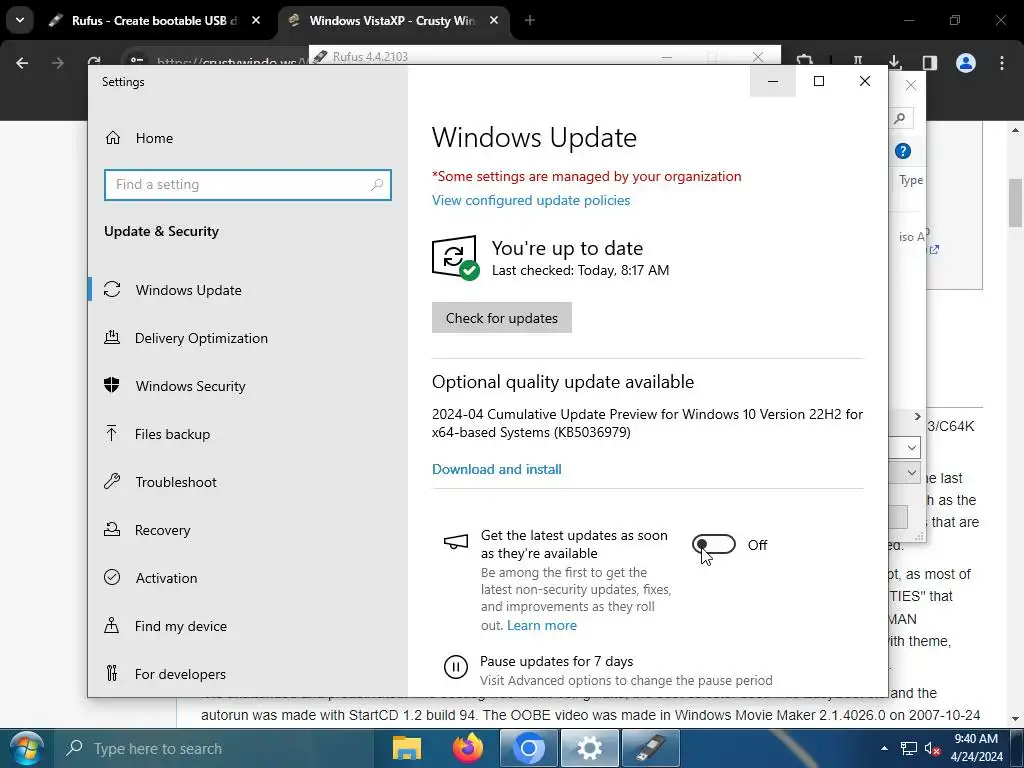Expand second dropdown in background Rufus window
This screenshot has height=768, width=1024.
pos(912,473)
